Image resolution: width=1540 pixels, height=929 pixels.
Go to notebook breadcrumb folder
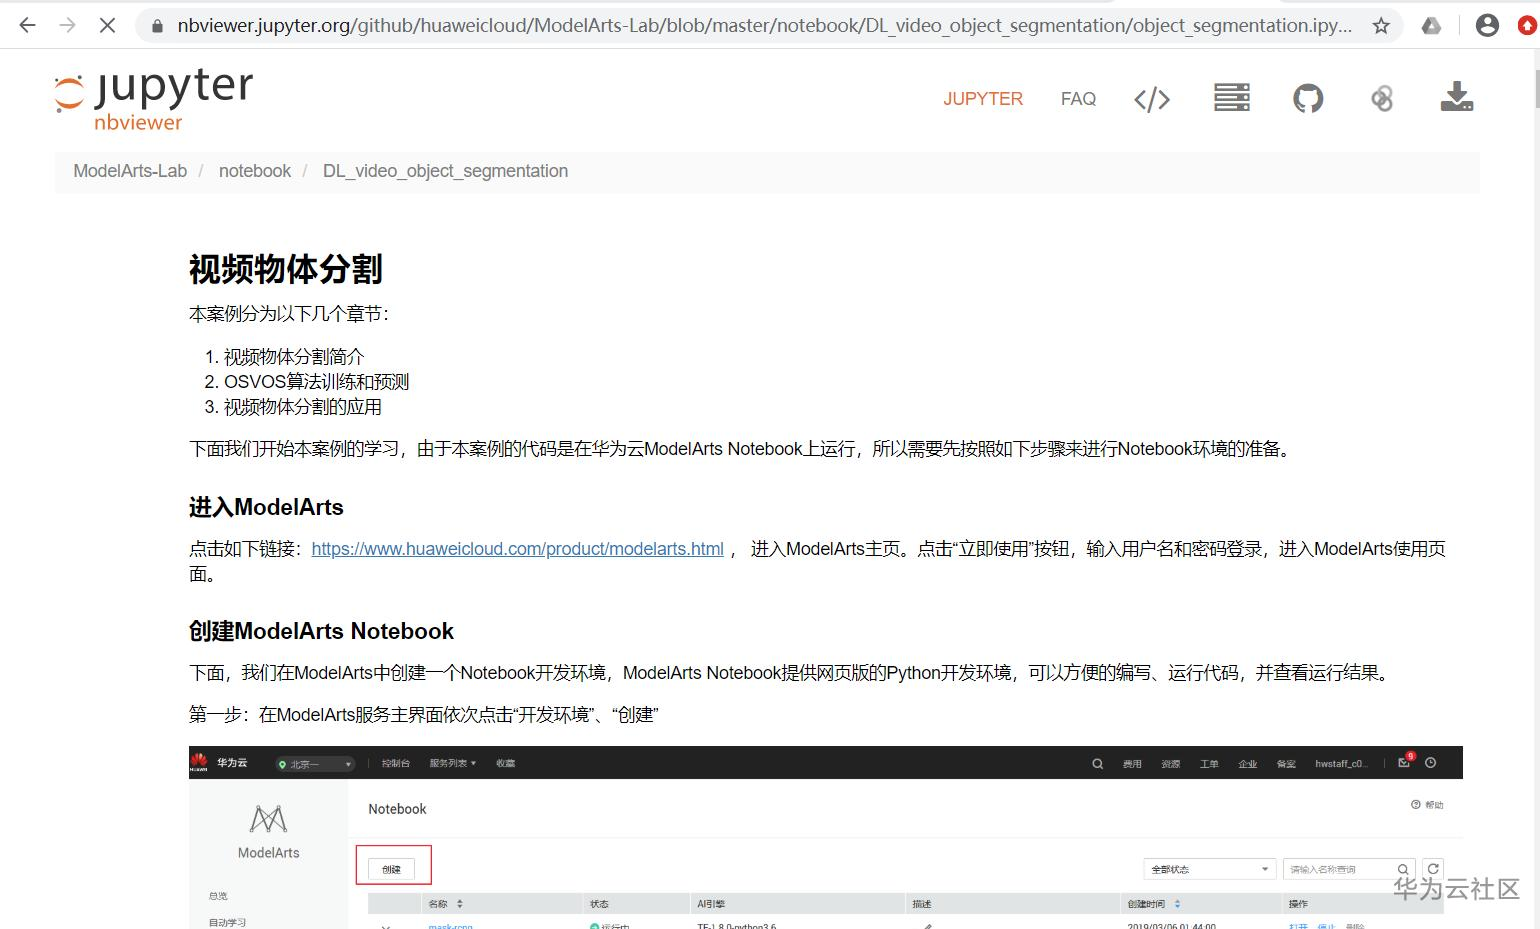pos(255,171)
